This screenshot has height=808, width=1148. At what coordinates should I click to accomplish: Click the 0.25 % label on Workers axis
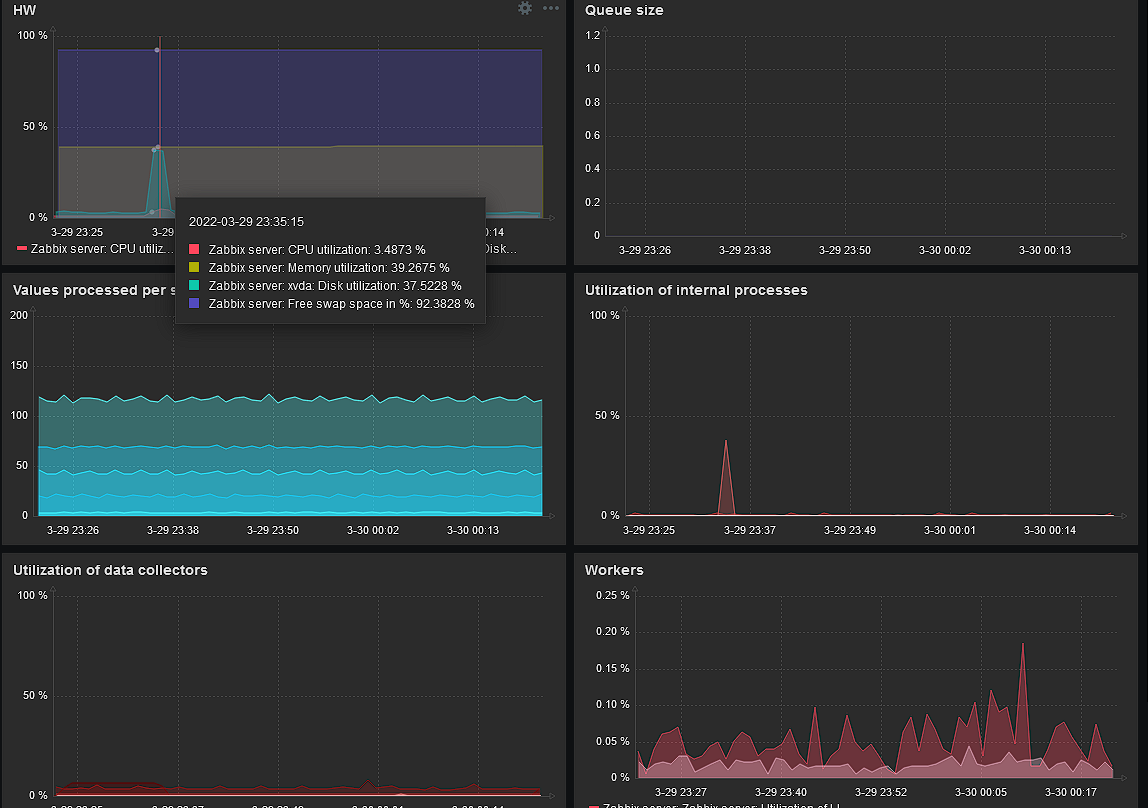(613, 596)
